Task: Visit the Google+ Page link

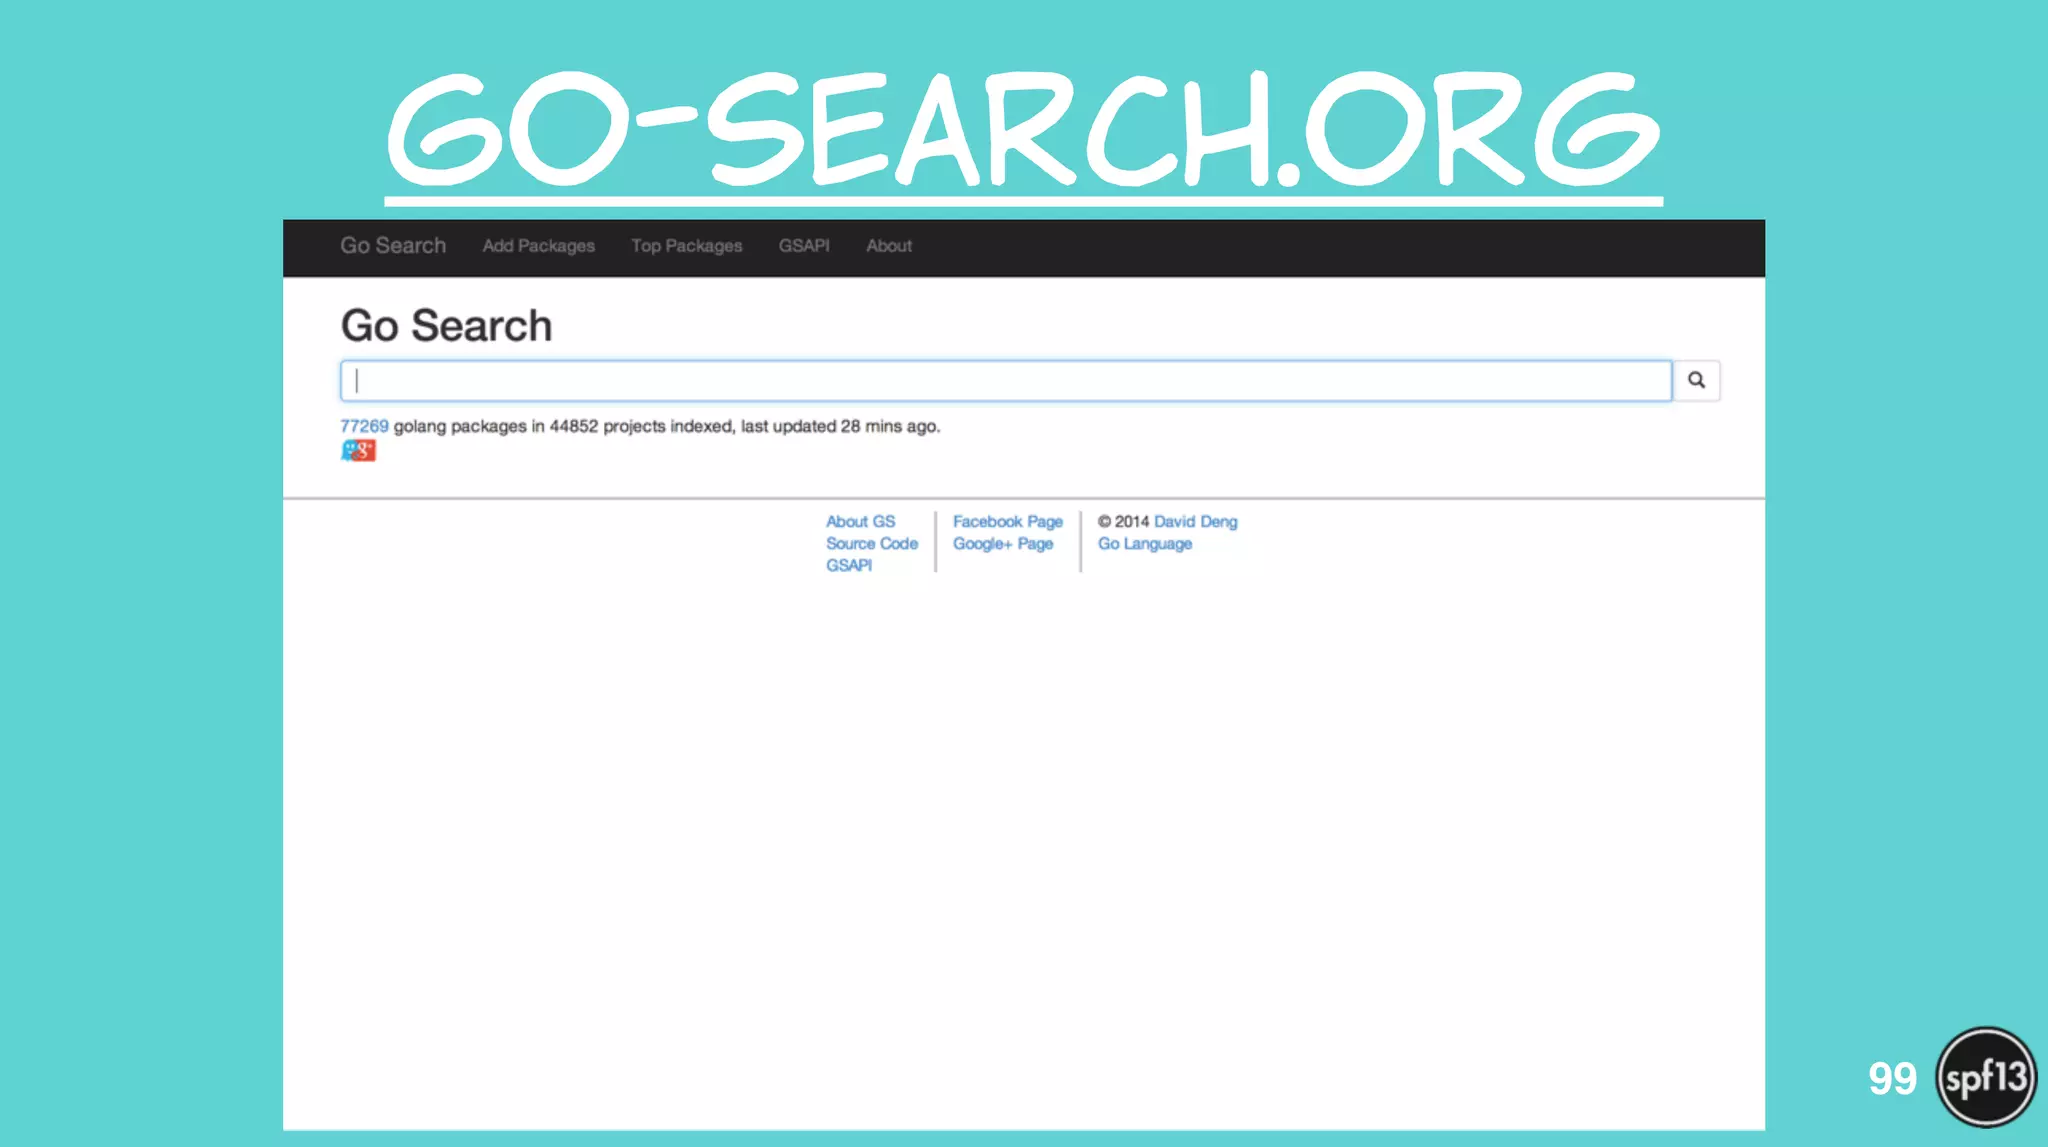Action: click(x=1003, y=544)
